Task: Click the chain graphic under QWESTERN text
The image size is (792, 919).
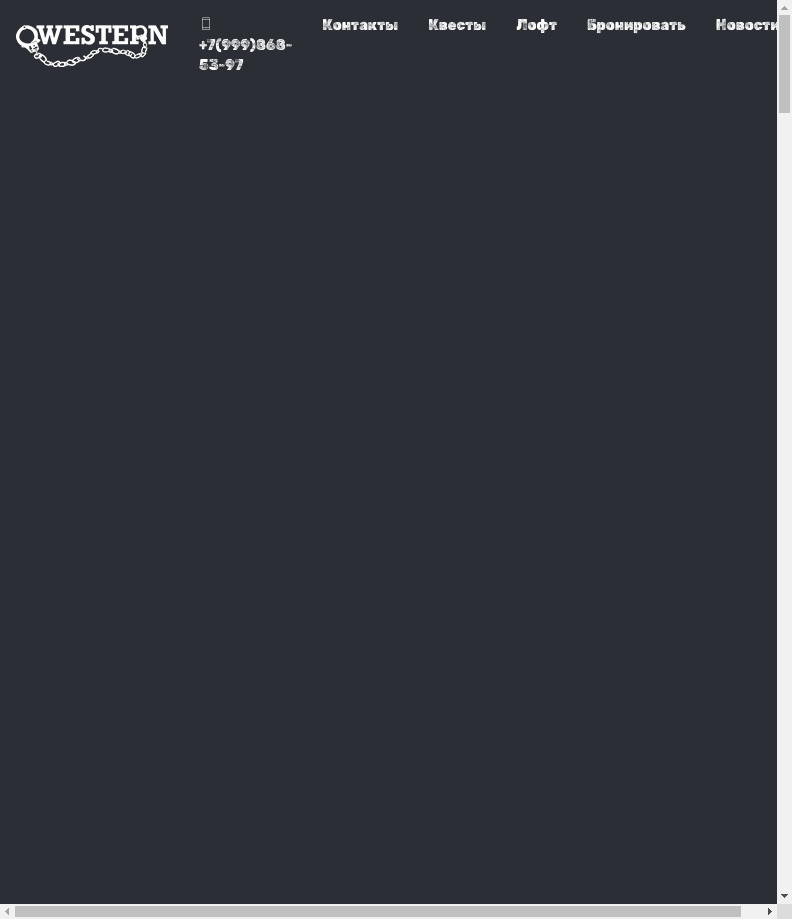Action: [88, 57]
